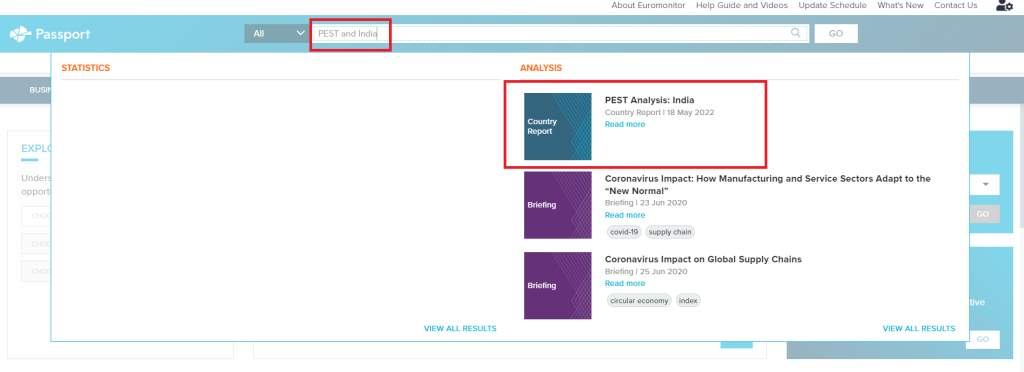This screenshot has width=1024, height=372.
Task: Select the index tag
Action: click(x=688, y=300)
